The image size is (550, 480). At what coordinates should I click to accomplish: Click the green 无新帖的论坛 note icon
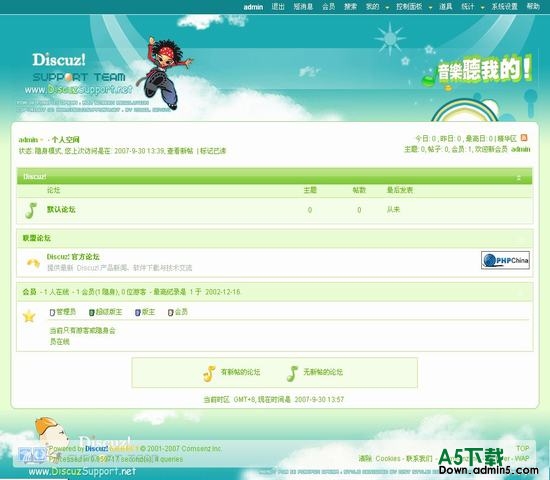click(292, 373)
